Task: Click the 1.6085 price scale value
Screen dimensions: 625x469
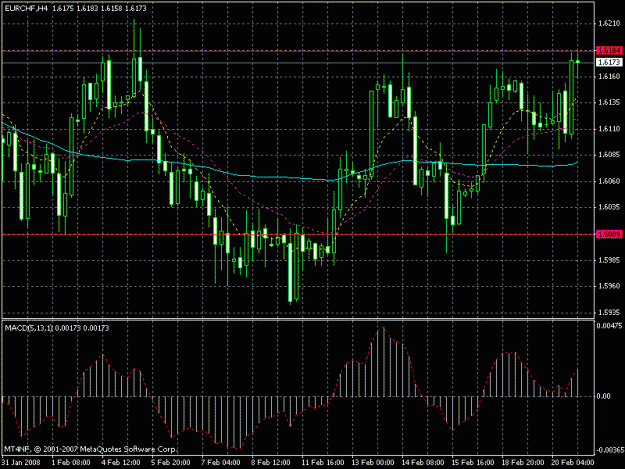Action: [x=609, y=155]
